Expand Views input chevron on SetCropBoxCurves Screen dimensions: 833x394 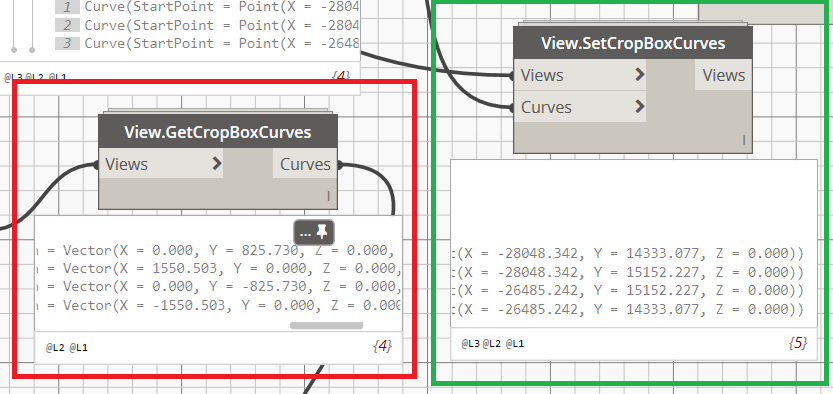click(x=640, y=74)
